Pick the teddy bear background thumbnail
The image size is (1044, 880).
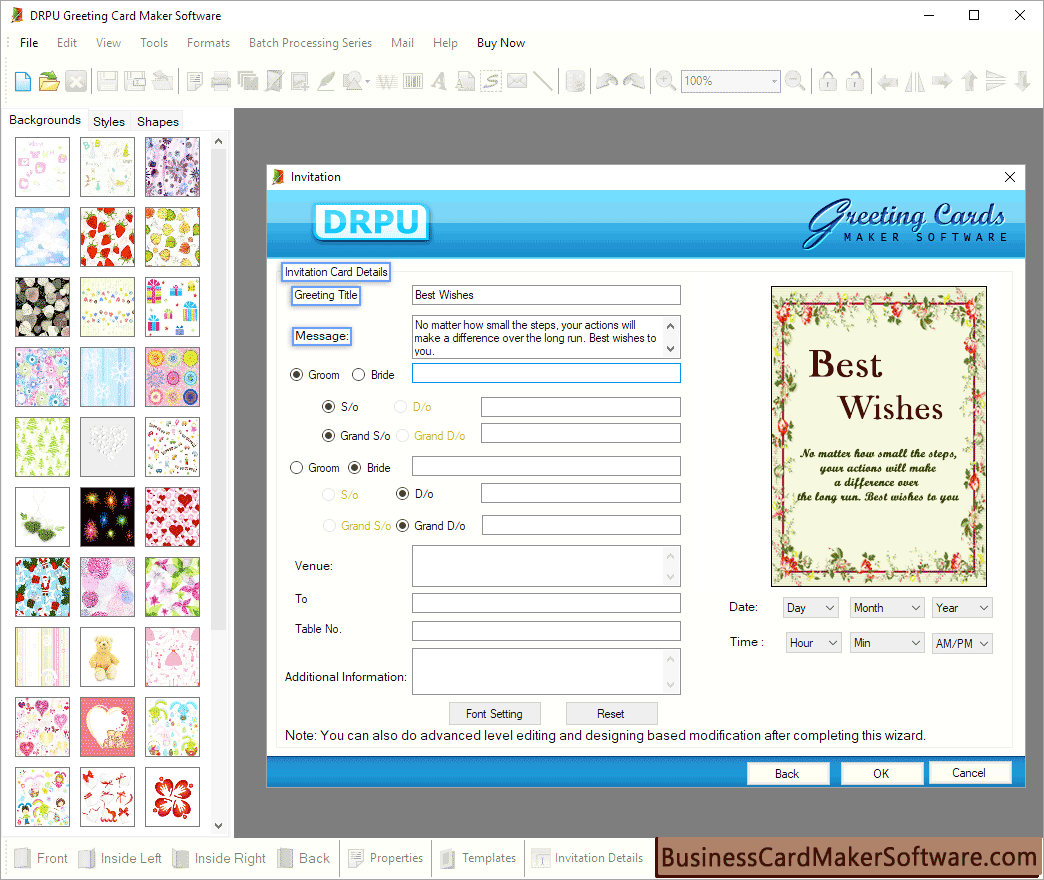(x=107, y=657)
